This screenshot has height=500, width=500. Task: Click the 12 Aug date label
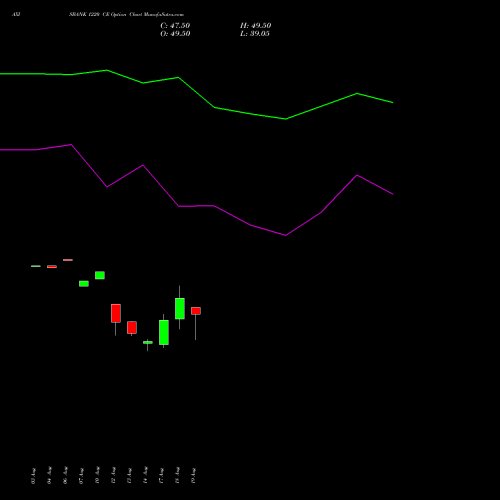point(113,476)
